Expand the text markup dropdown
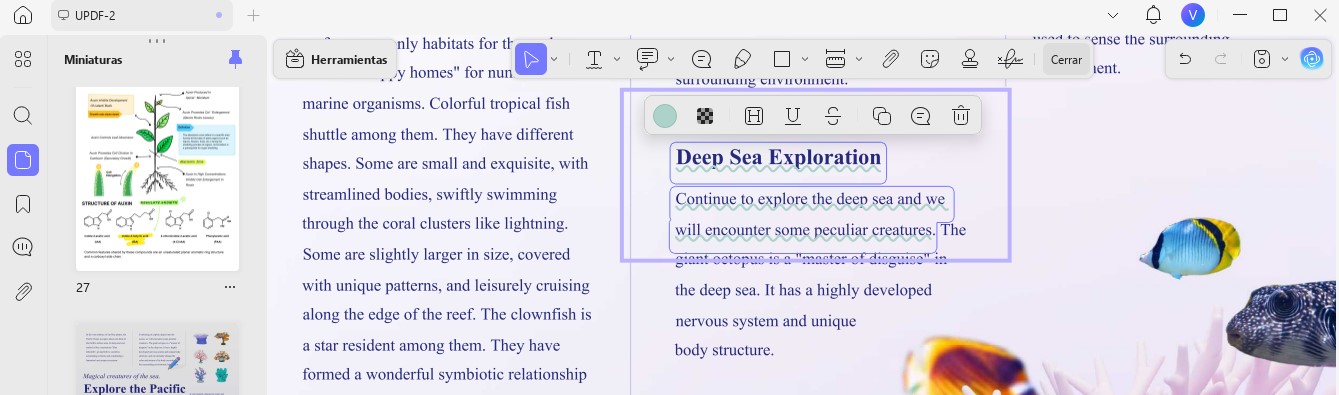 click(x=617, y=59)
